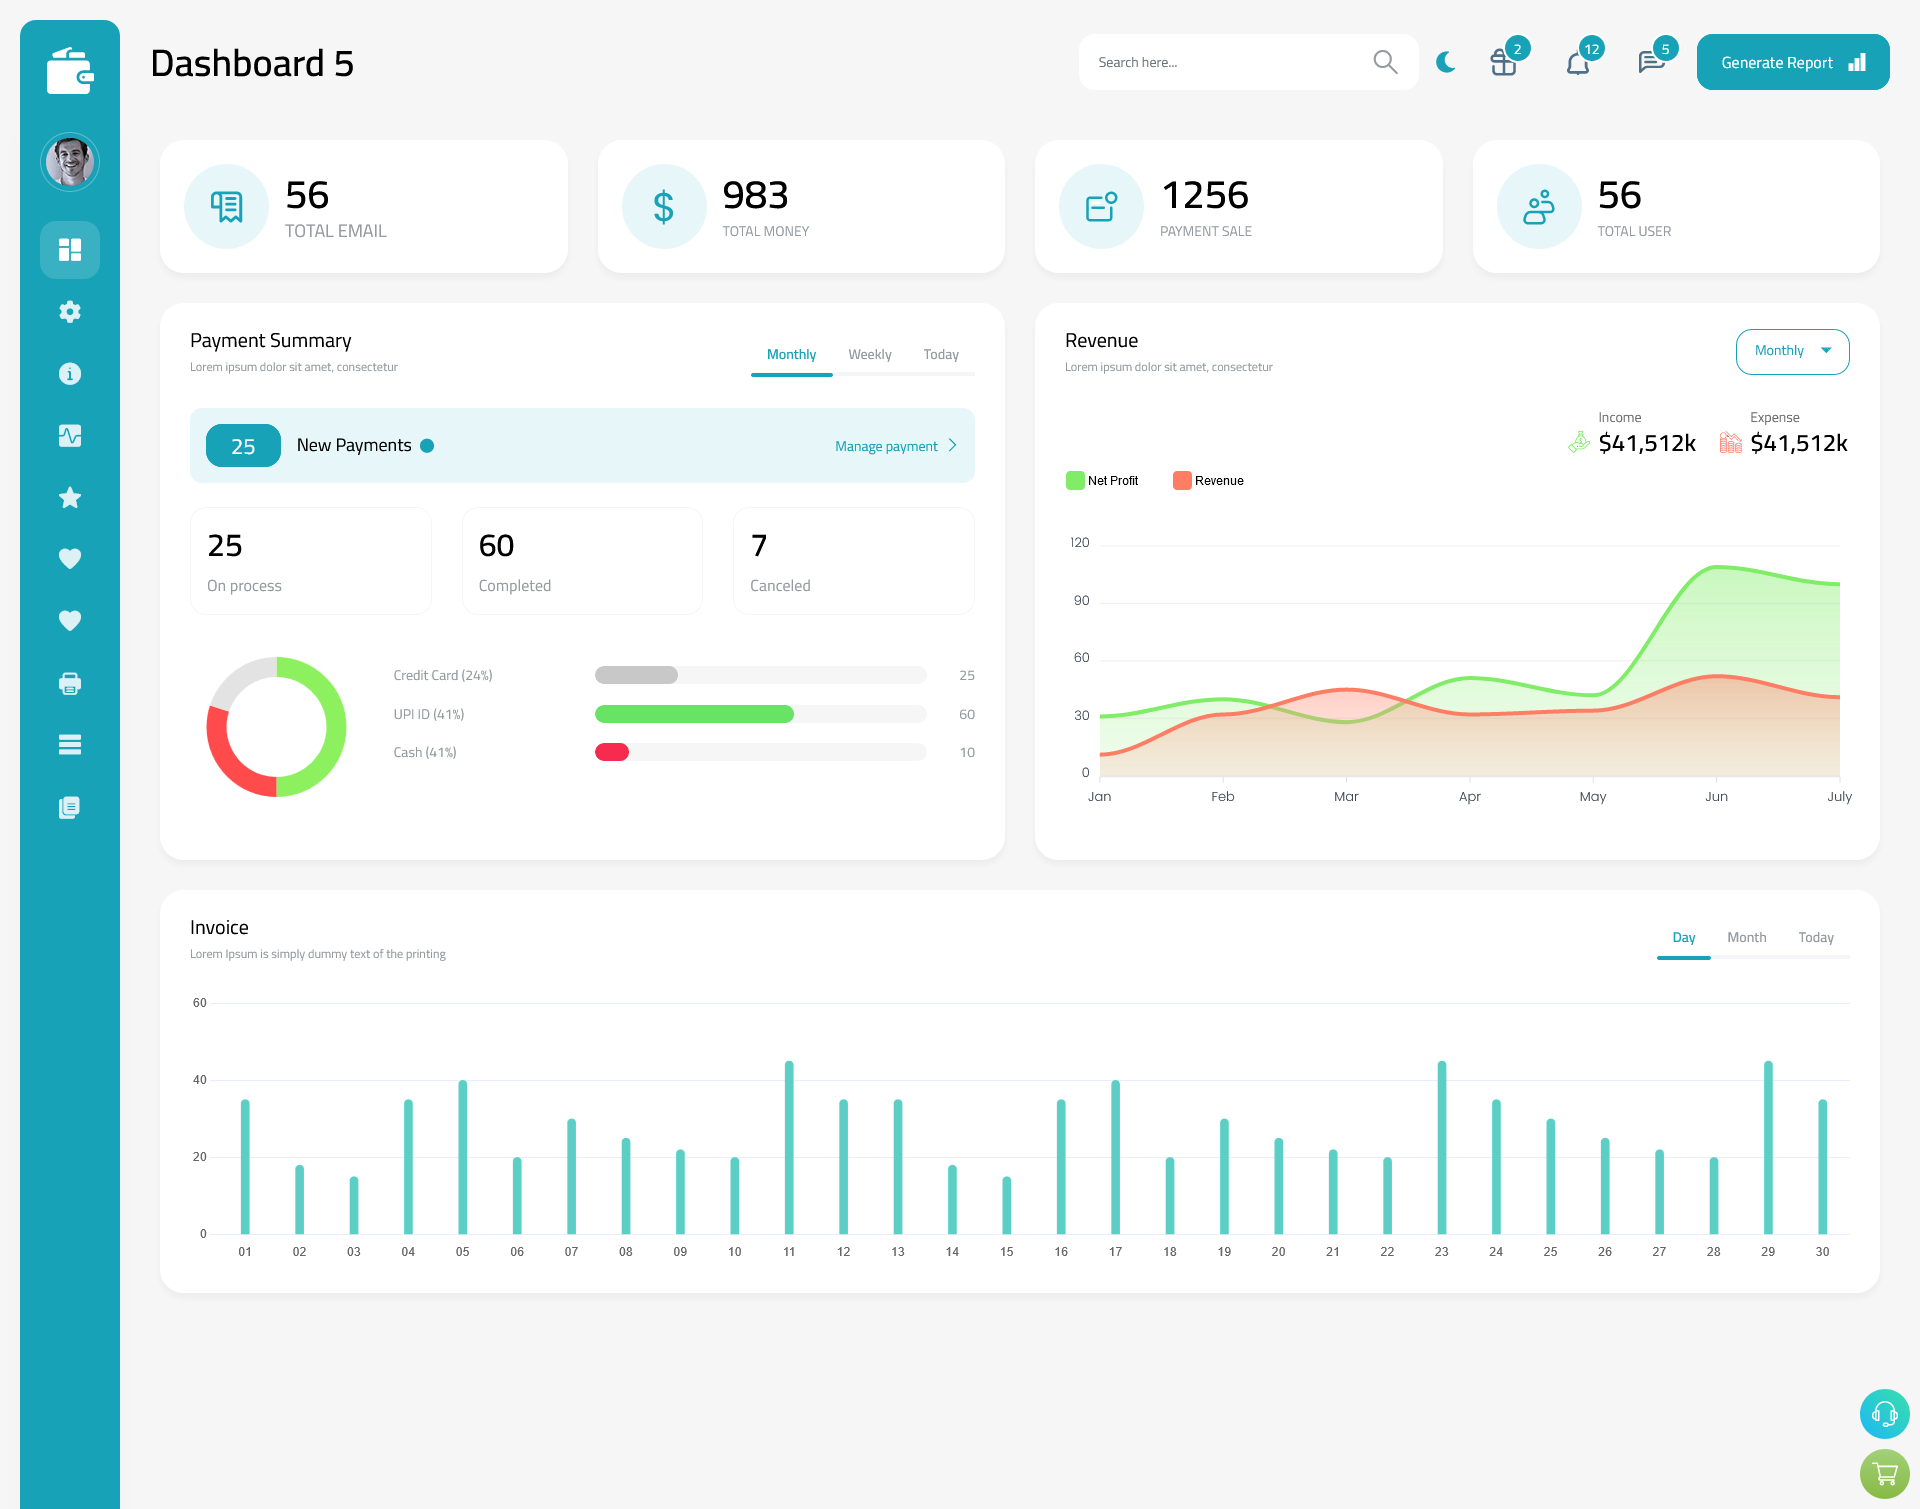The width and height of the screenshot is (1920, 1509).
Task: Toggle dark mode with moon icon
Action: (x=1446, y=62)
